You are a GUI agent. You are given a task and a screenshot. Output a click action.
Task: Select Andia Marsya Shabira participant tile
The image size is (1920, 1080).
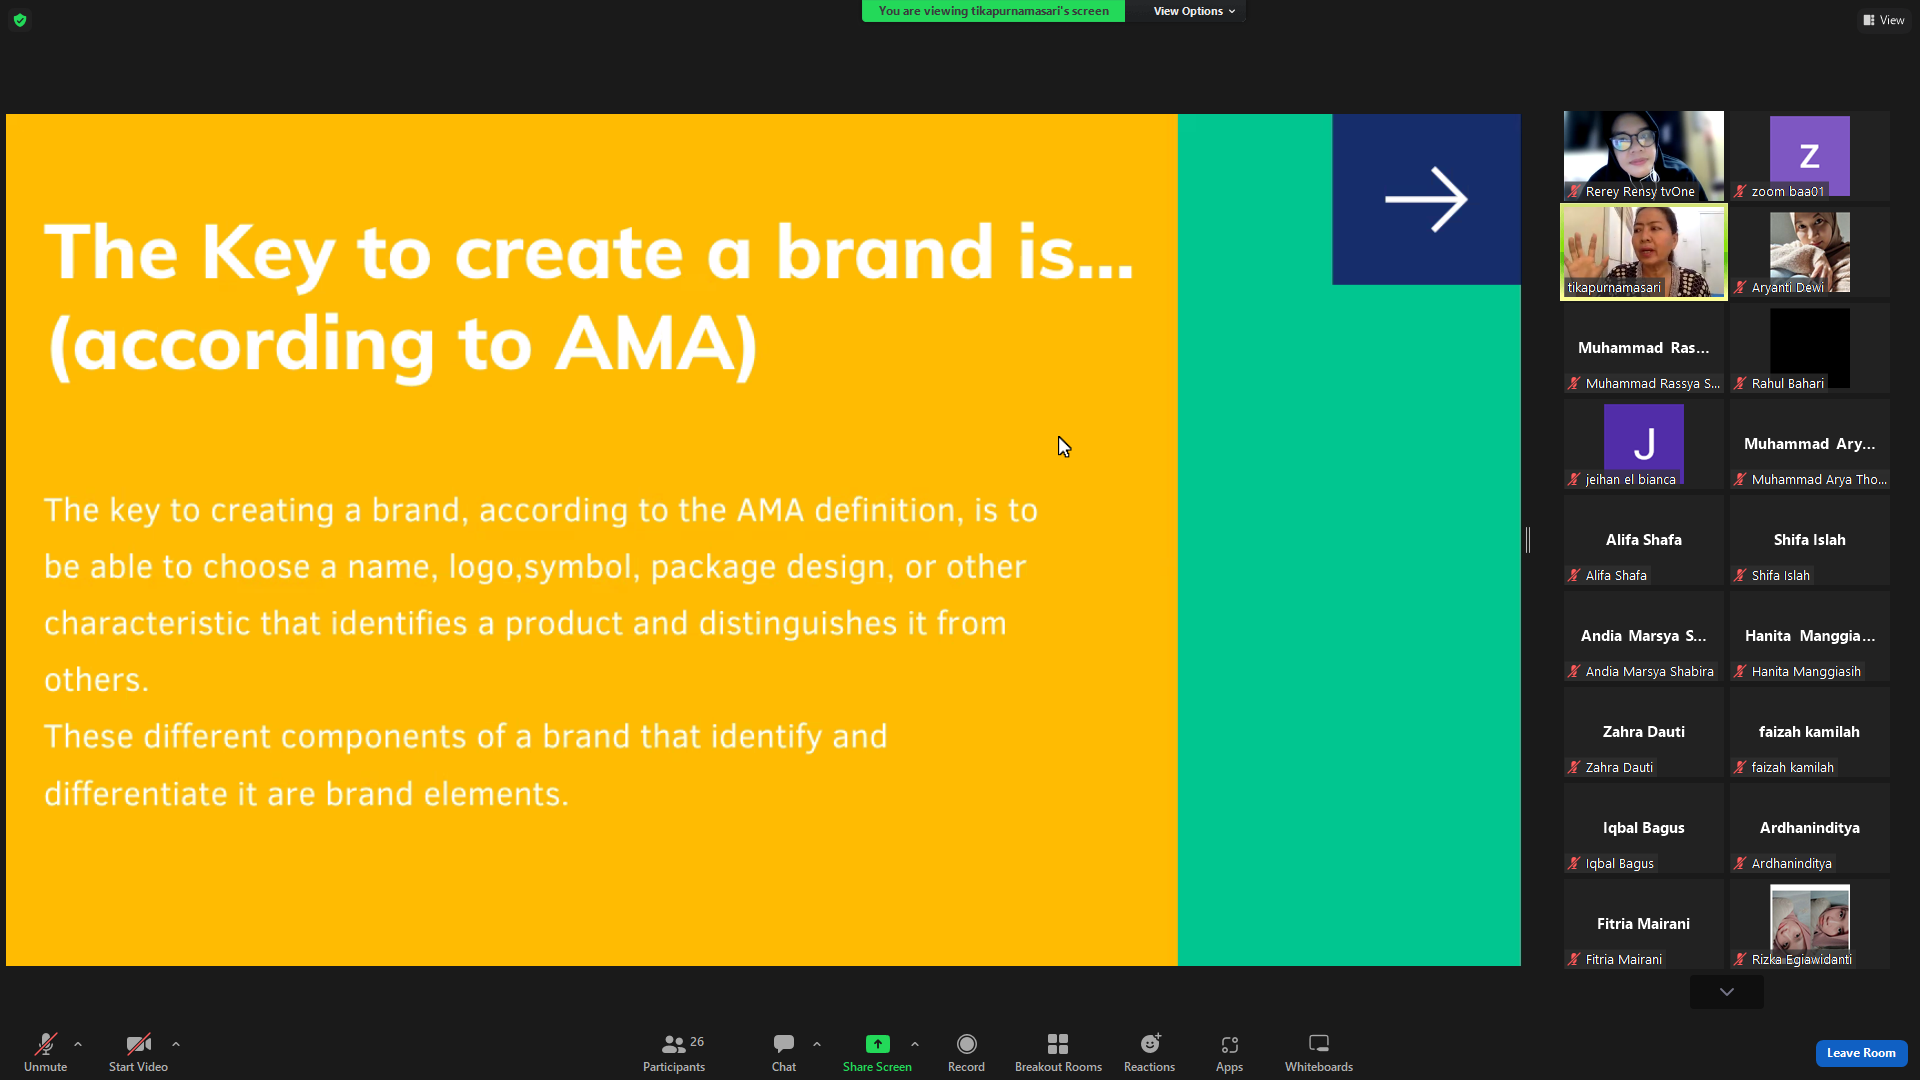pos(1644,636)
